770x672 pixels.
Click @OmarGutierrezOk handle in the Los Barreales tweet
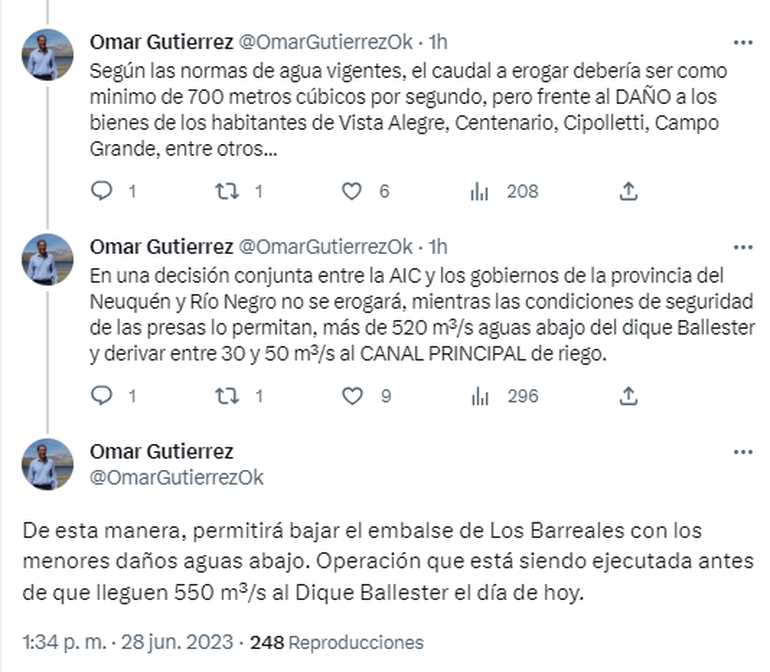coord(177,477)
